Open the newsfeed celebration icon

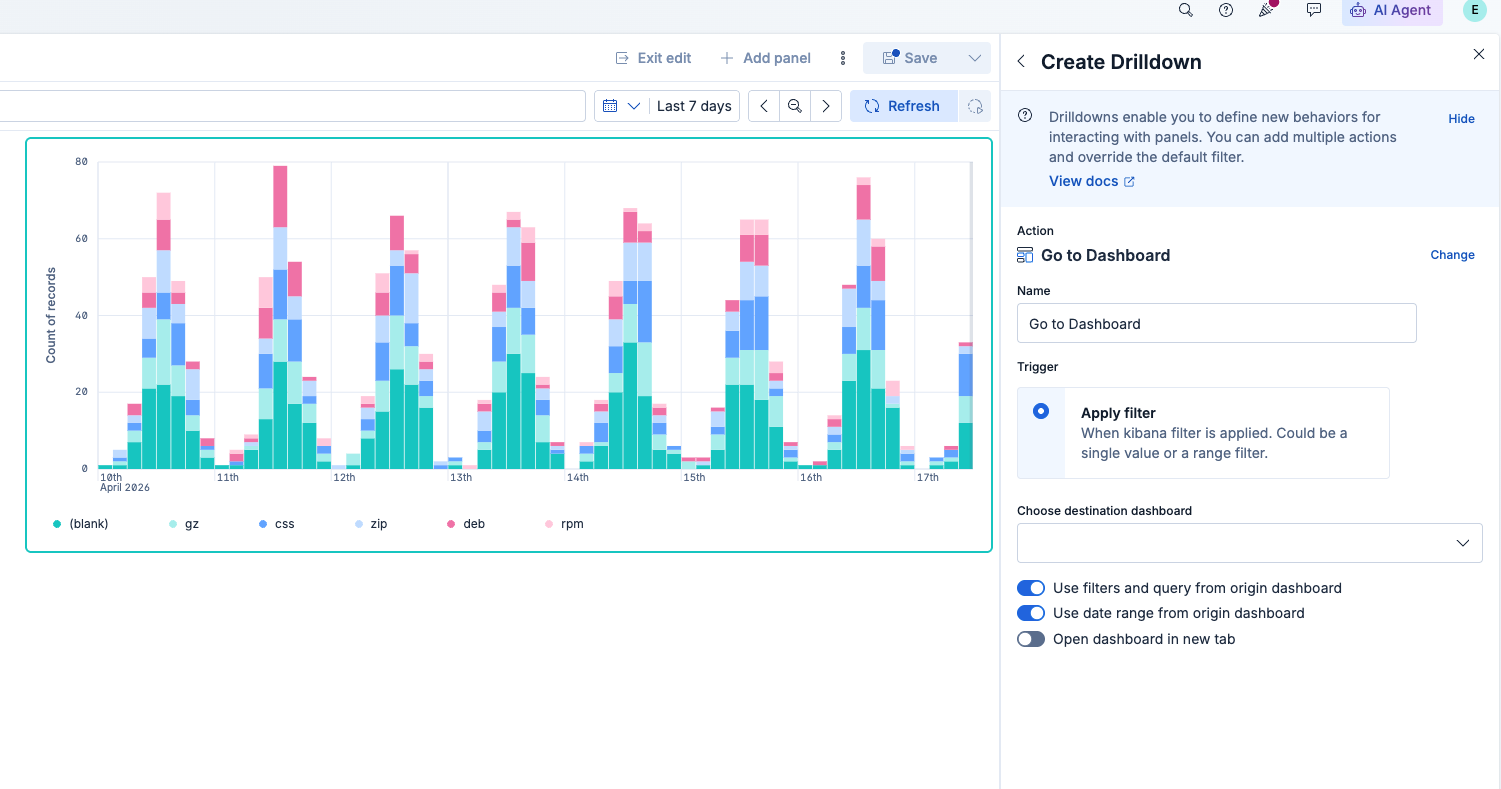1268,10
